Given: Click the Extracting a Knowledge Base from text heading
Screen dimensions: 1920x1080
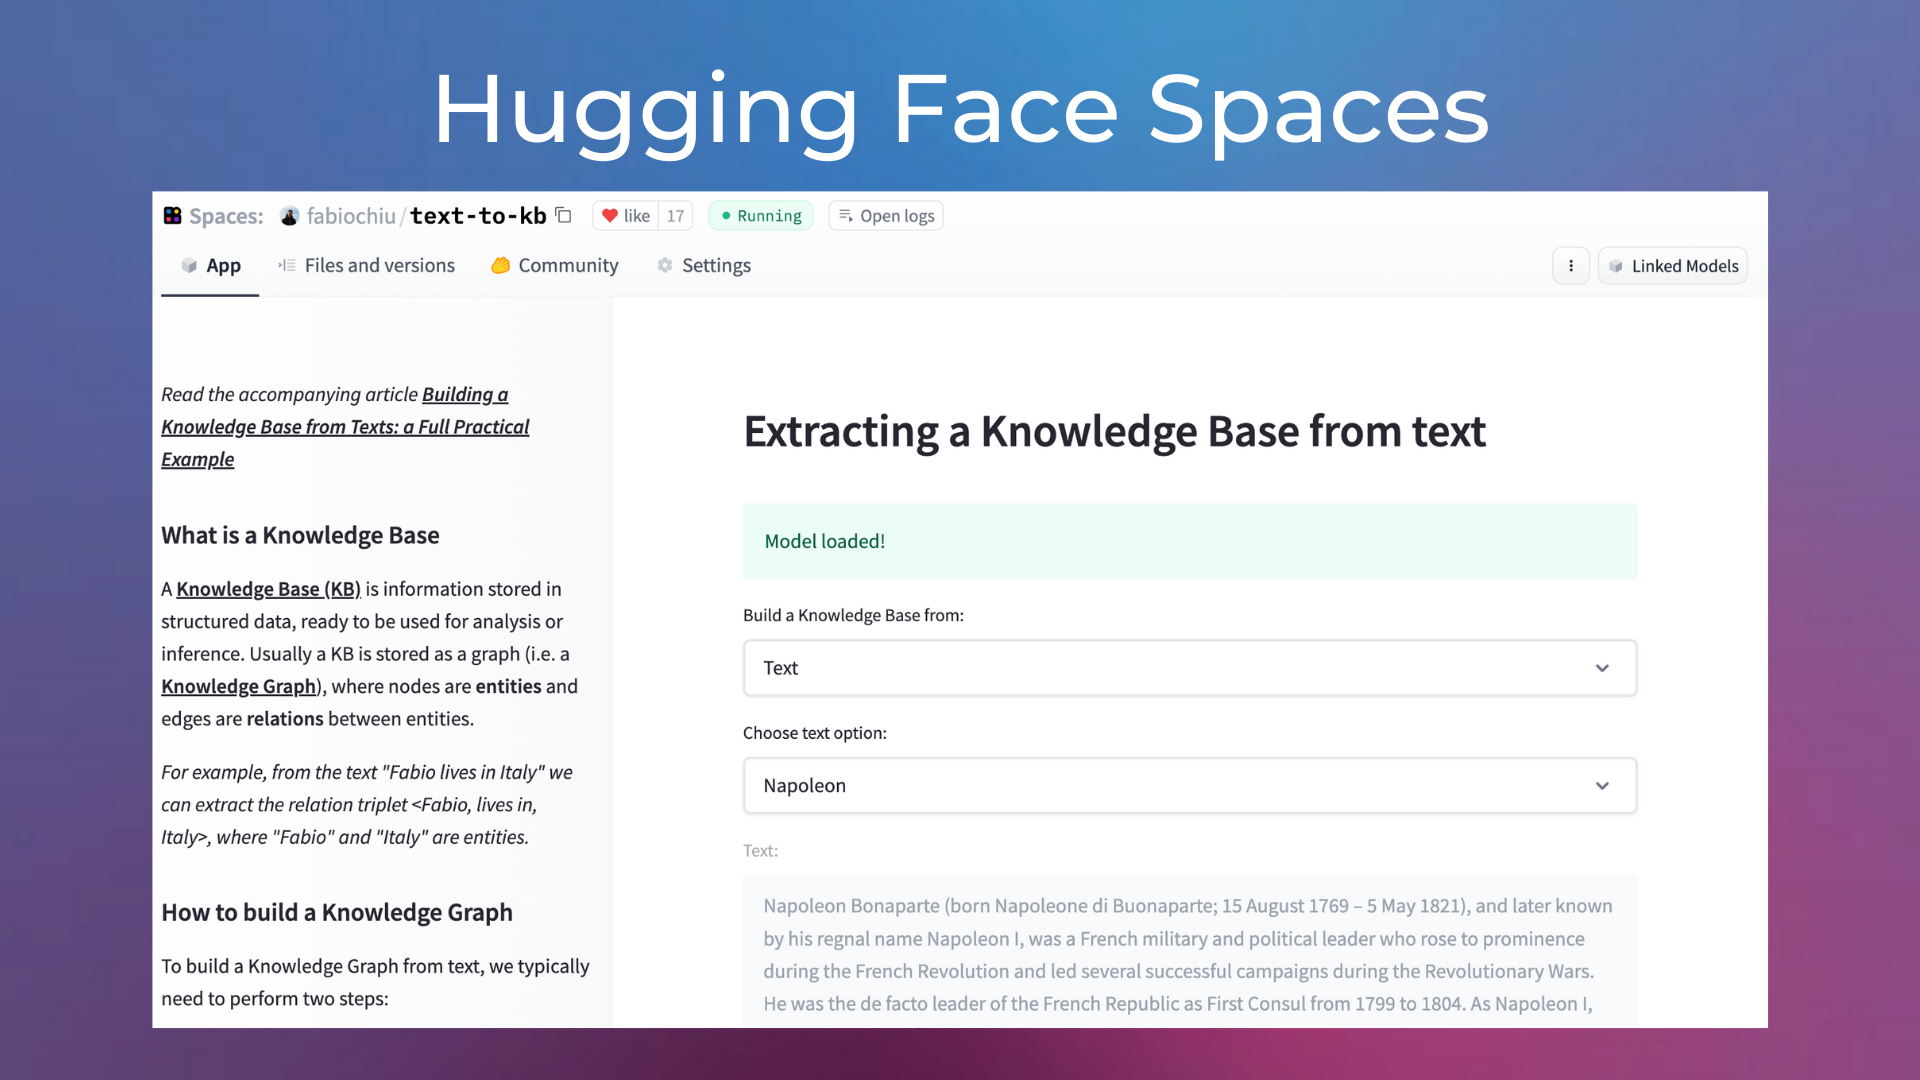Looking at the screenshot, I should pyautogui.click(x=1115, y=432).
